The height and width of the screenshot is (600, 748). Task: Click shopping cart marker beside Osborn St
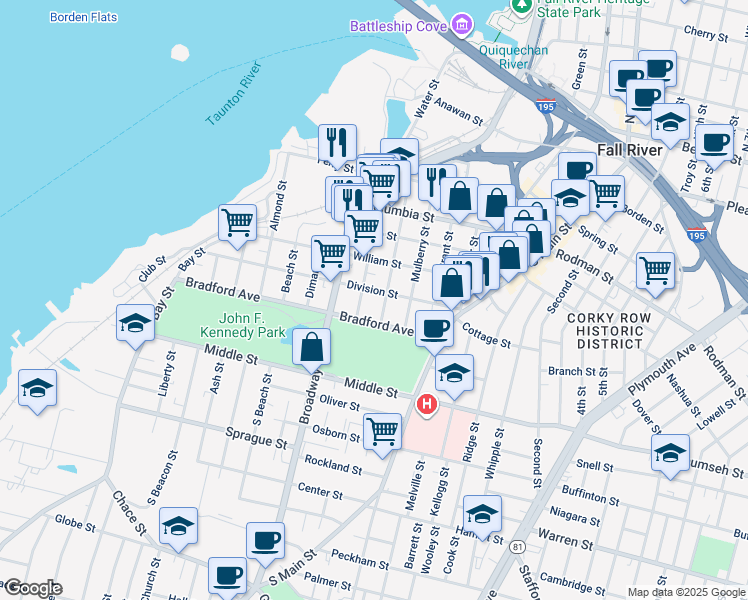pyautogui.click(x=382, y=432)
